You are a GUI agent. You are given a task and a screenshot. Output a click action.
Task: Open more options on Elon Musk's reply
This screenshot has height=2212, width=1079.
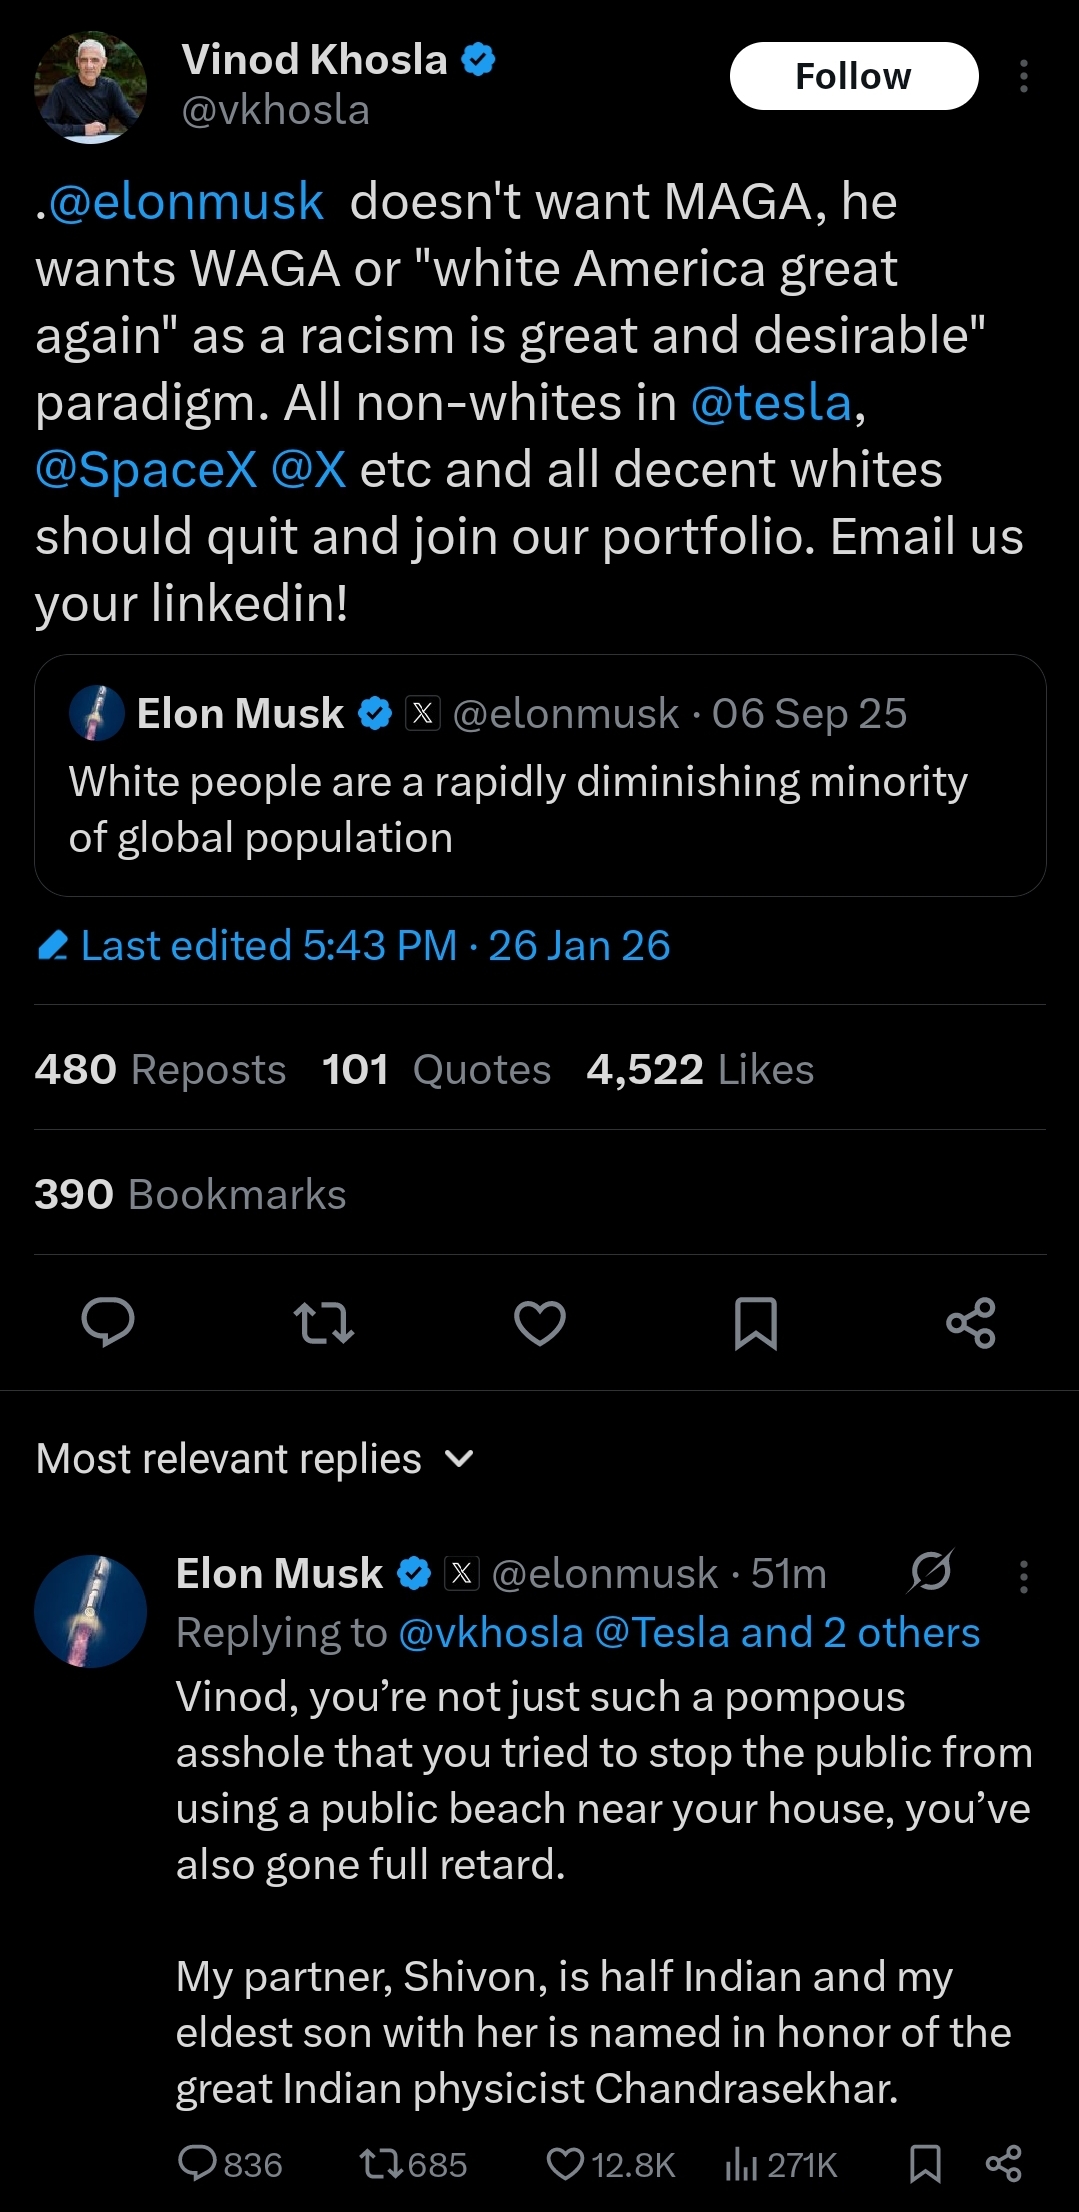coord(1023,1576)
